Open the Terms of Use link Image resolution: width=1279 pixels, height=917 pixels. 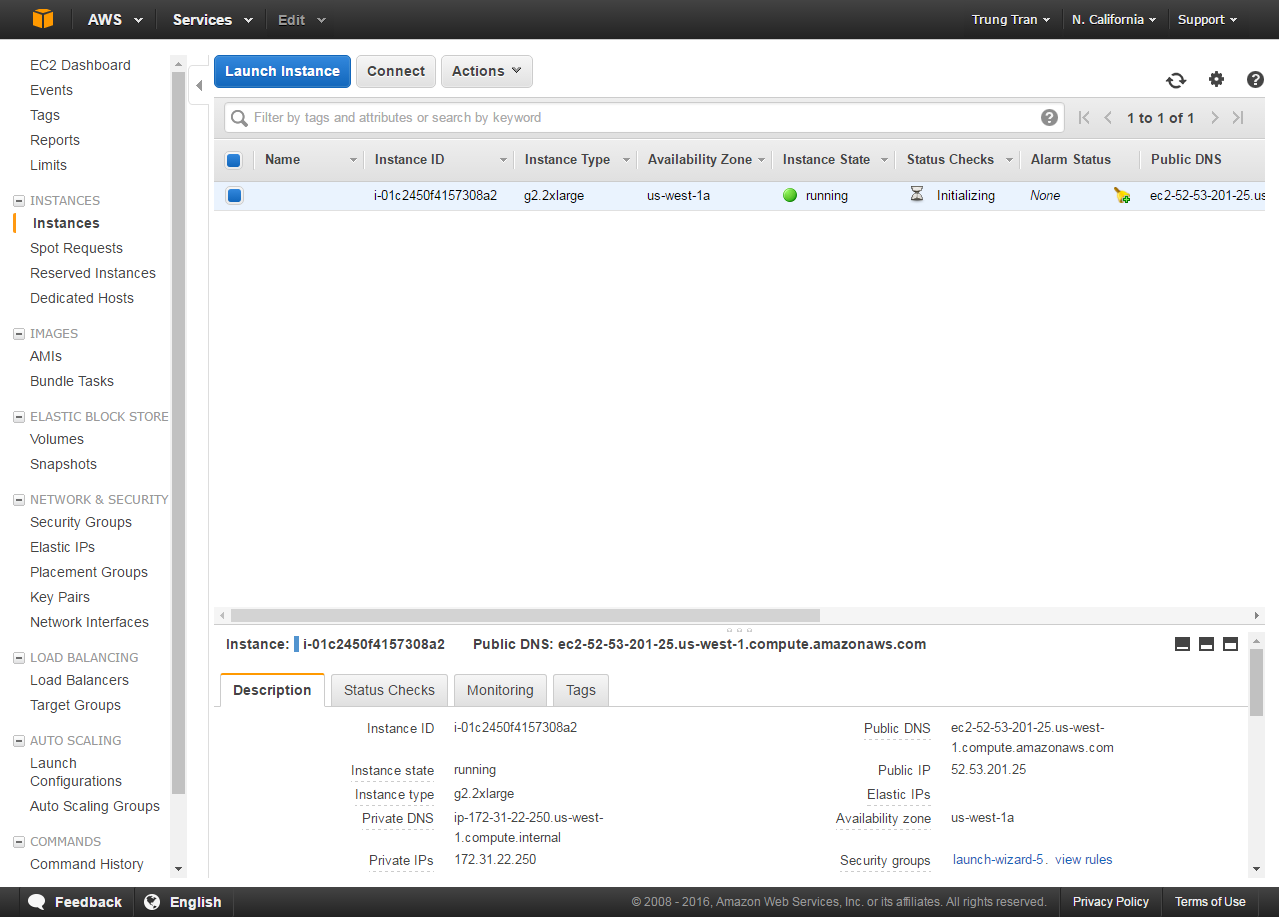(x=1210, y=901)
